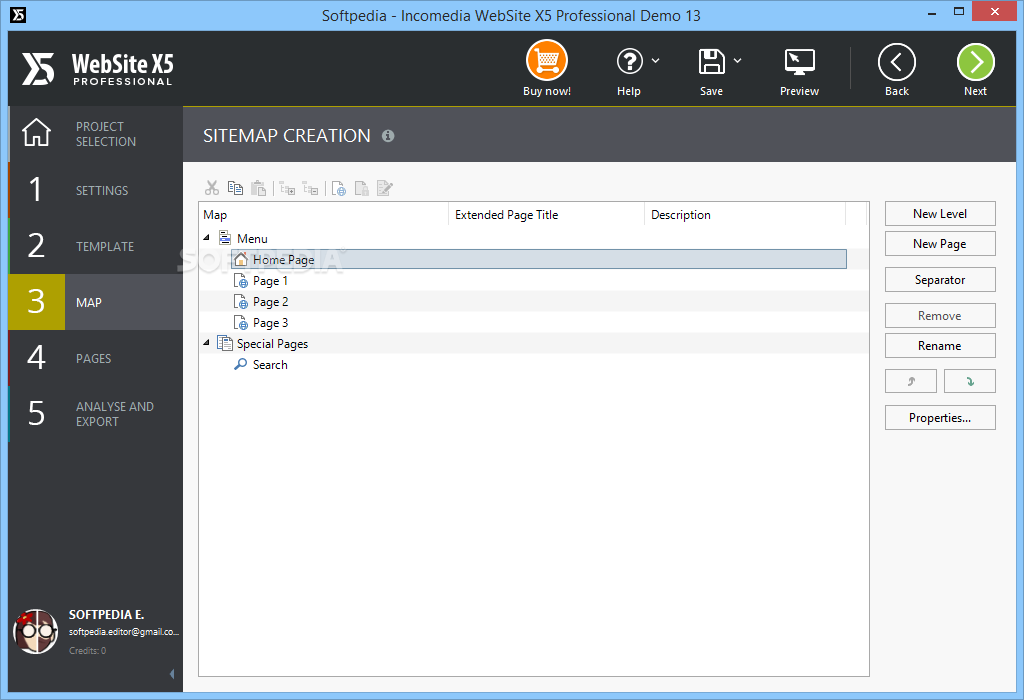Save the project with the floppy disk icon

711,61
